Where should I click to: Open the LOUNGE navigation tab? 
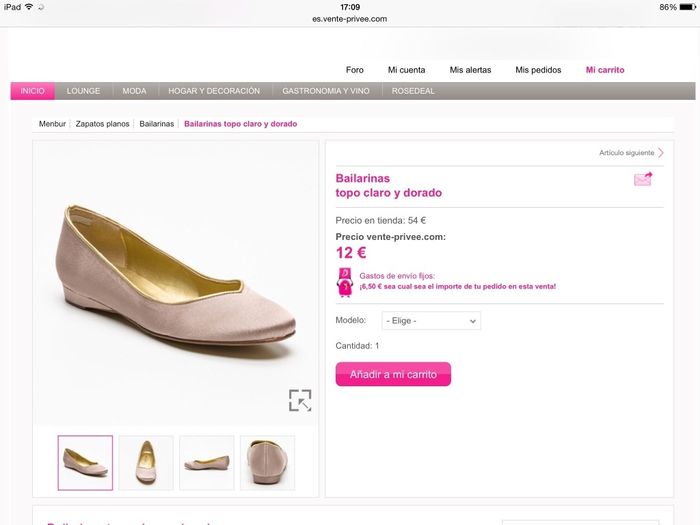click(83, 91)
